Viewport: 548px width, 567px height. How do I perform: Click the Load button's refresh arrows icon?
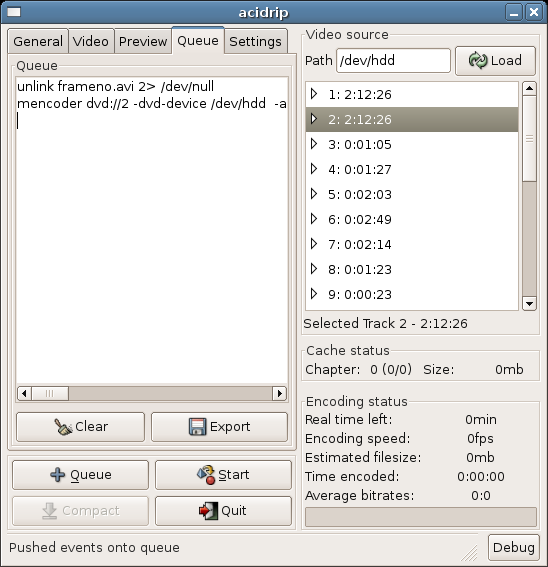[x=478, y=60]
